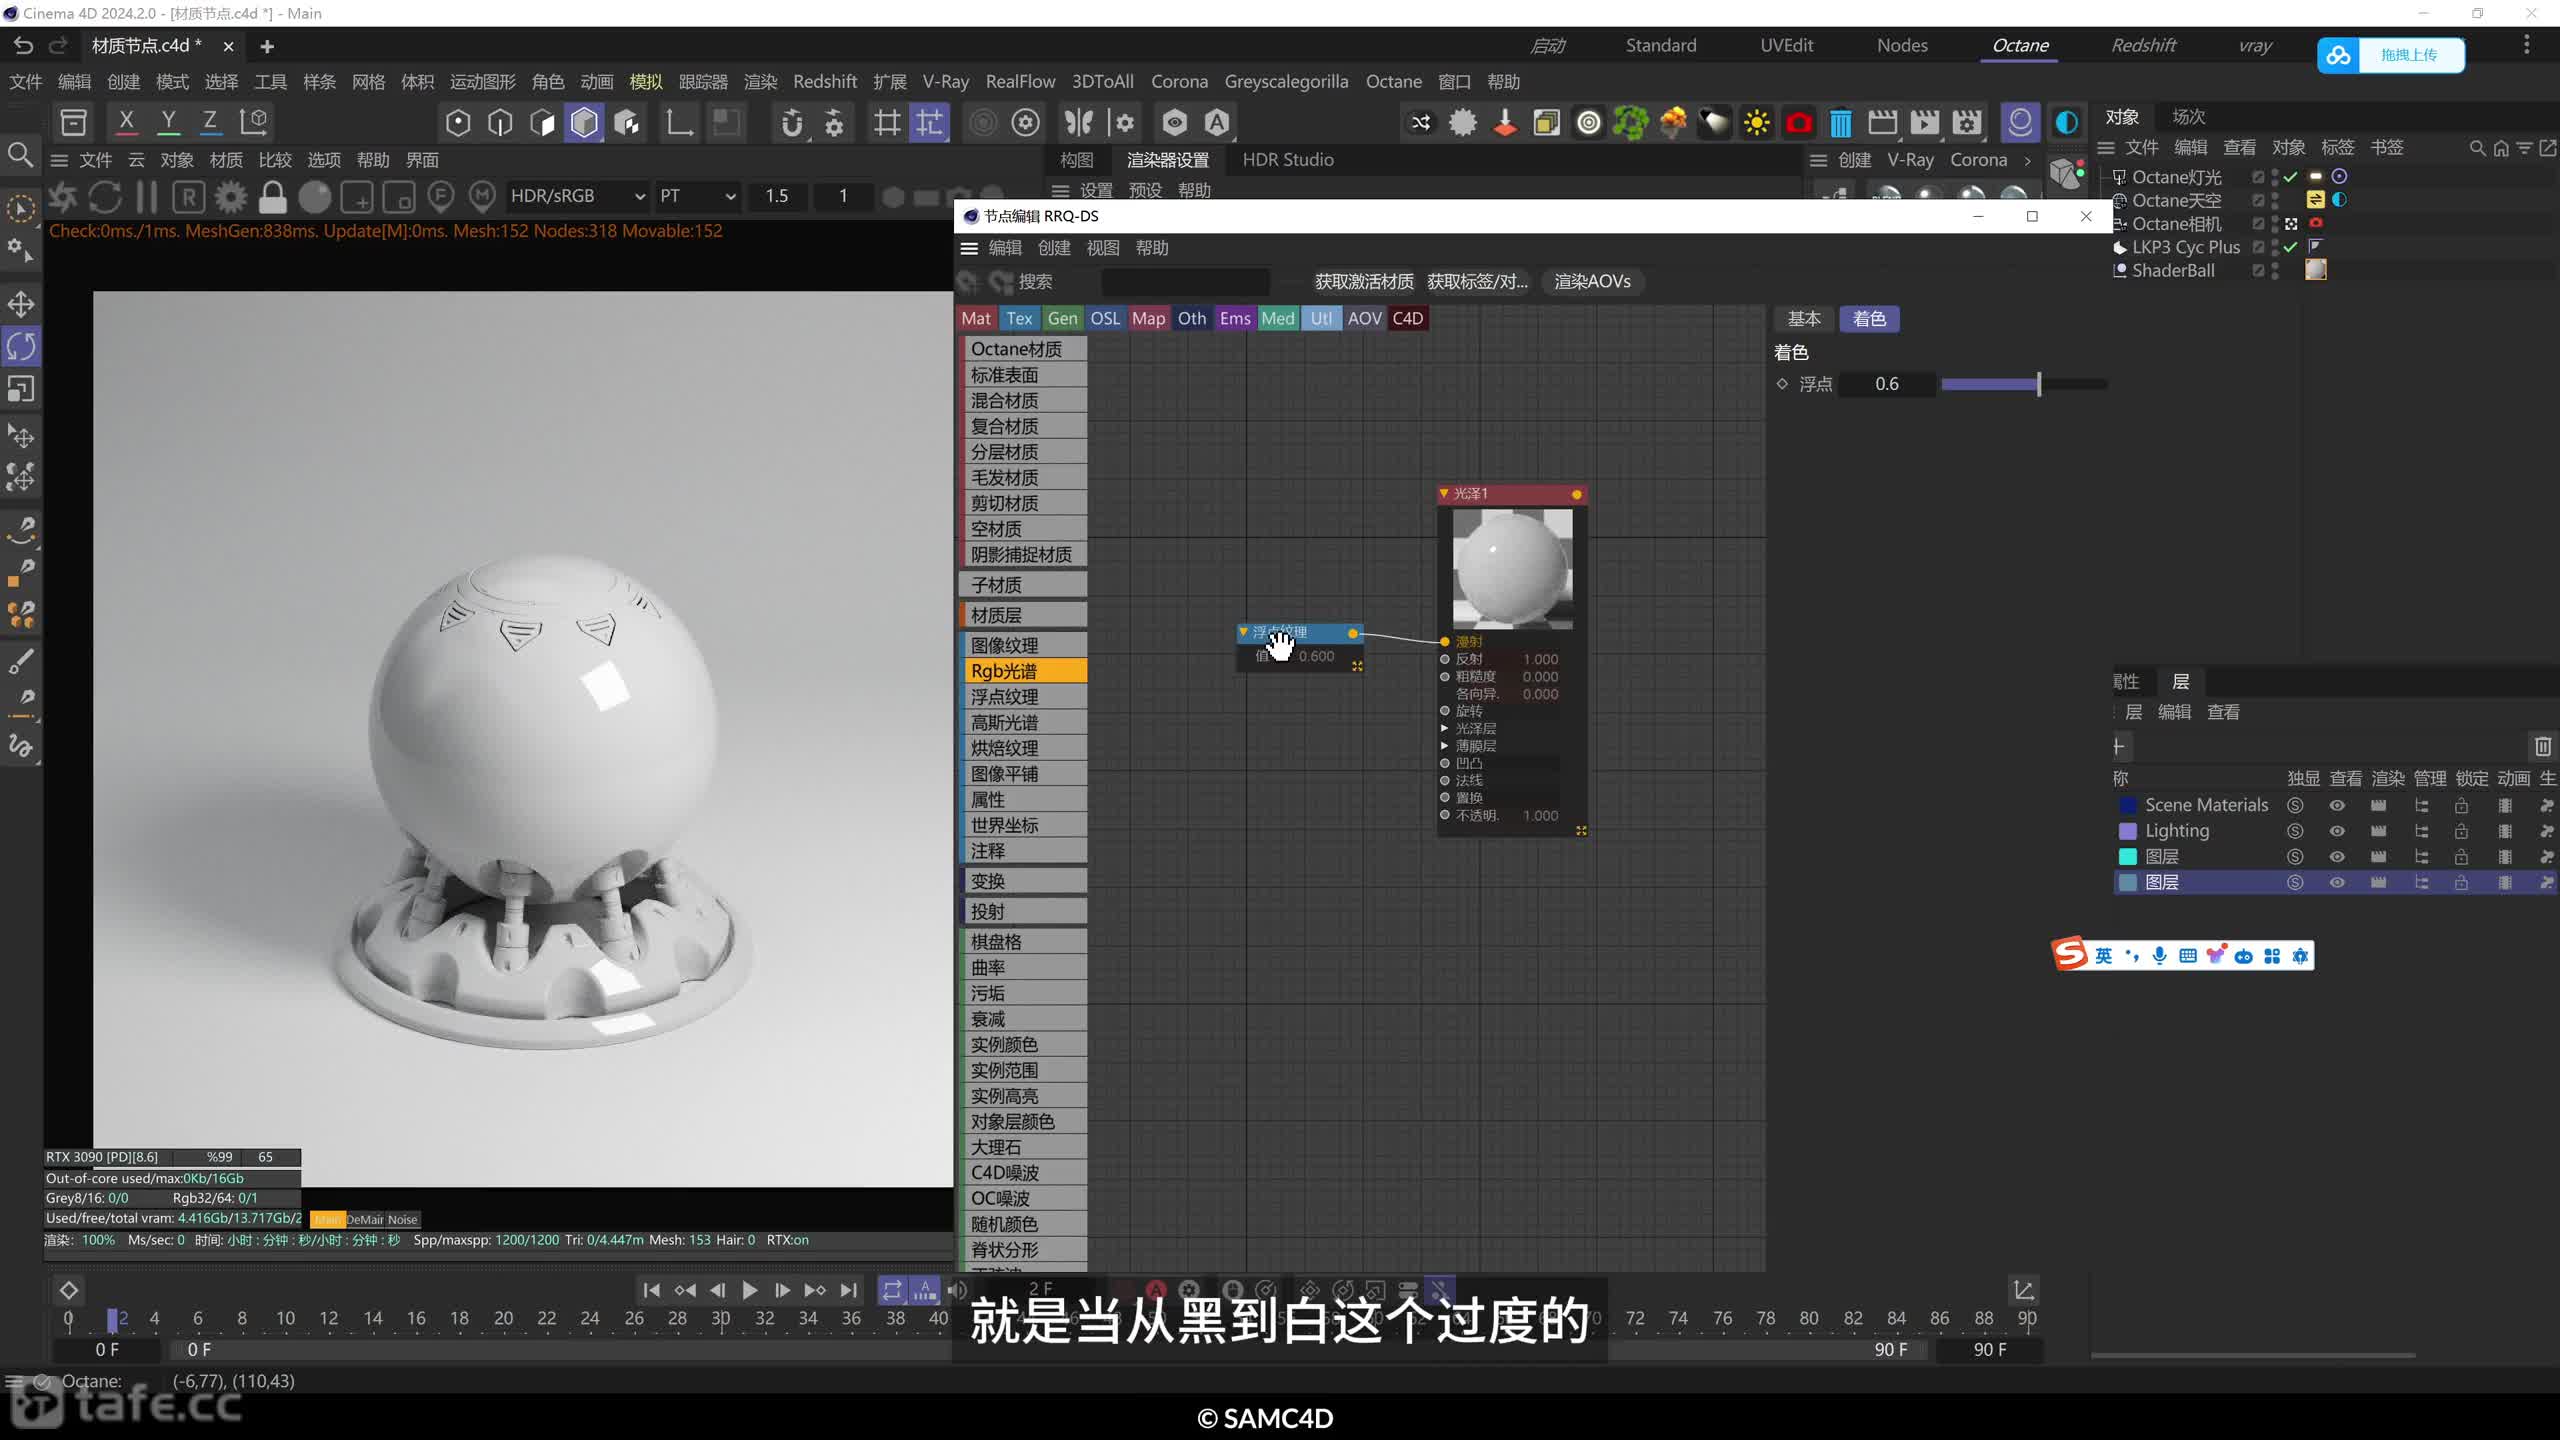This screenshot has width=2560, height=1440.
Task: Click the redo arrow icon
Action: pyautogui.click(x=59, y=46)
